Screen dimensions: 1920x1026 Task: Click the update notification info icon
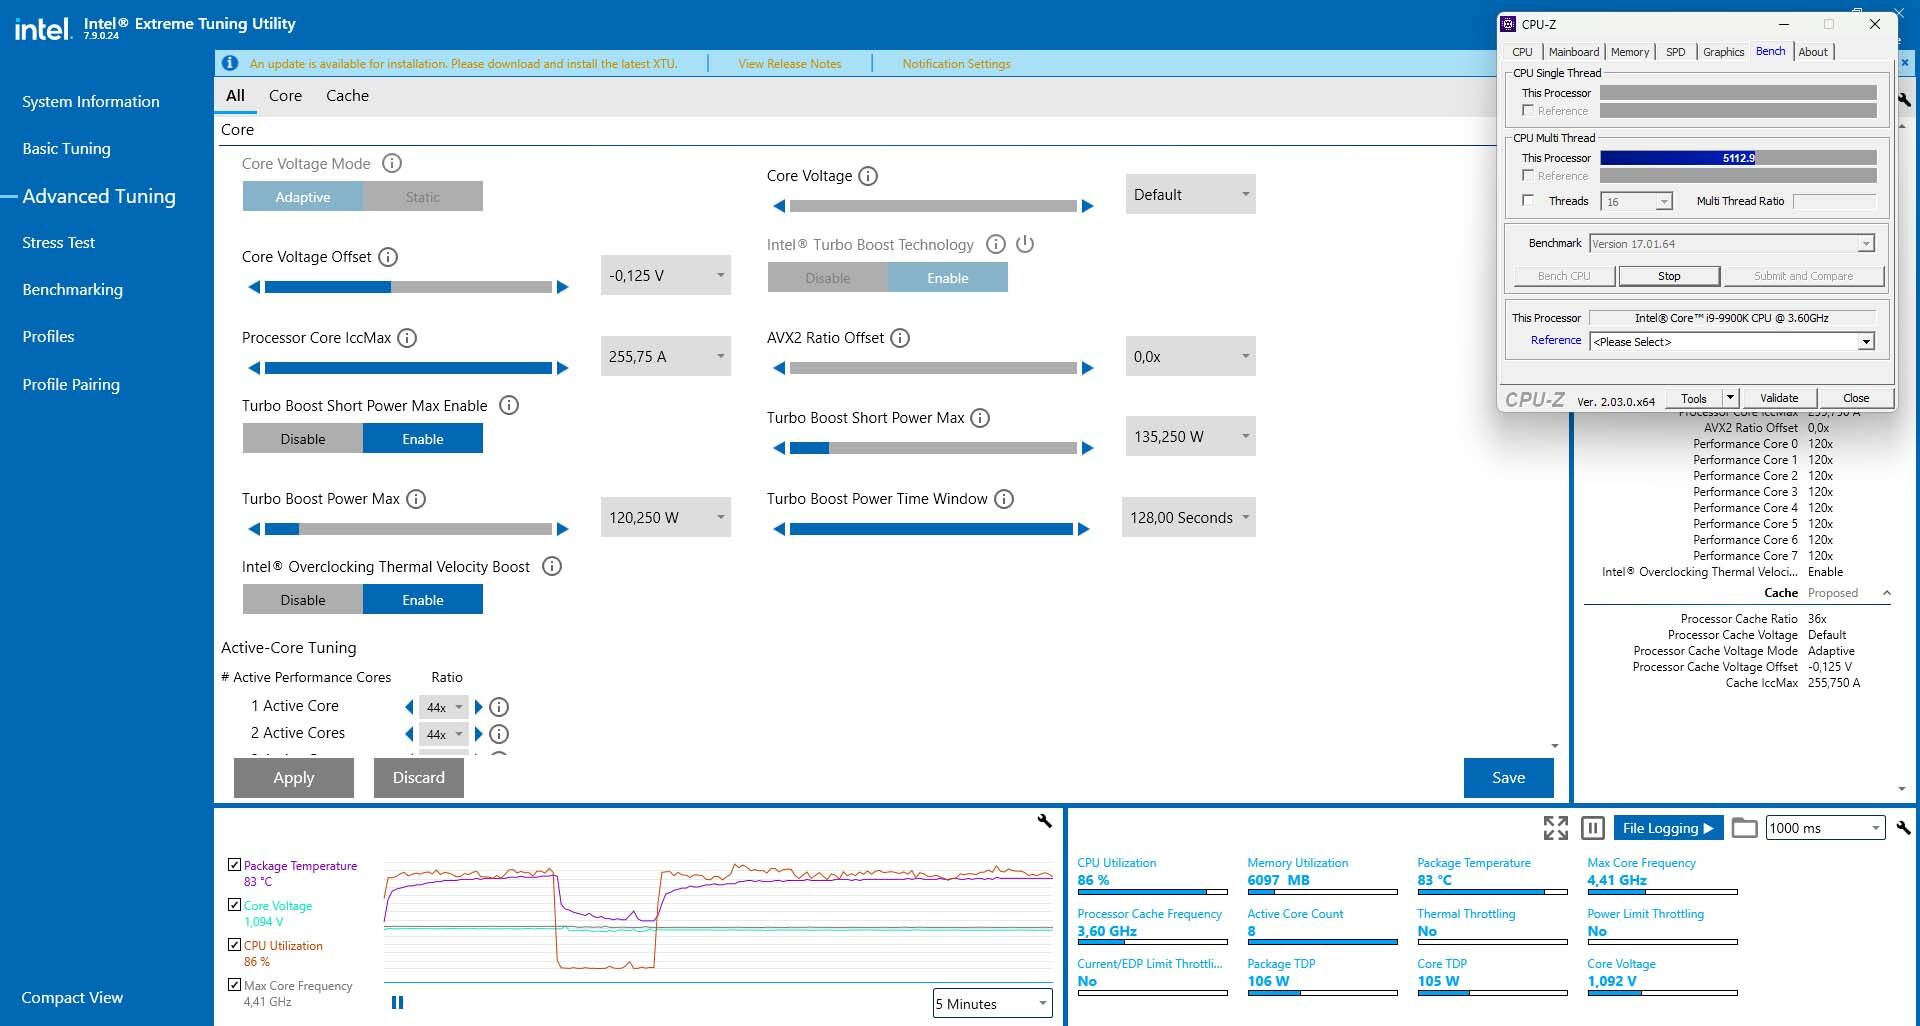(x=230, y=63)
